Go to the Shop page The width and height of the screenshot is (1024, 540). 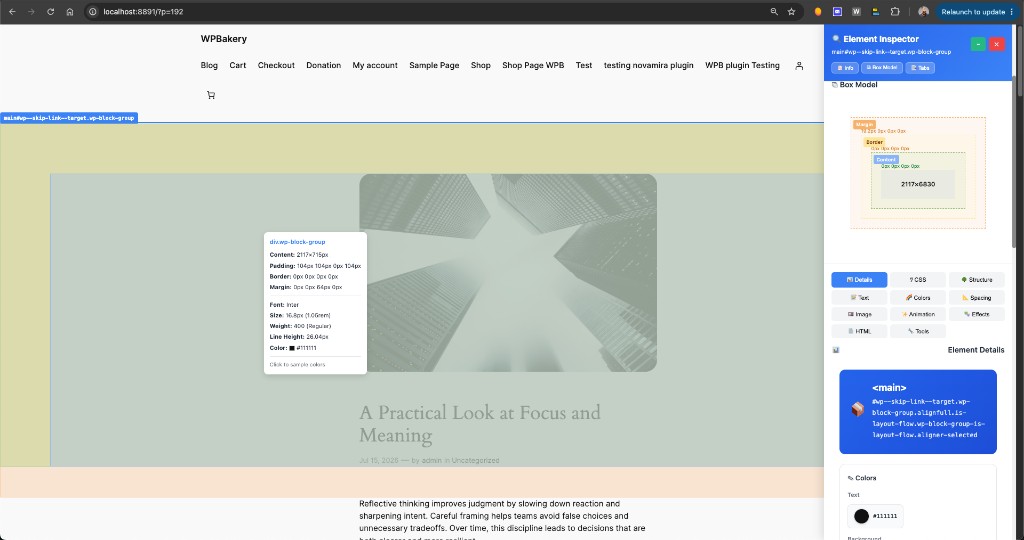[x=481, y=65]
